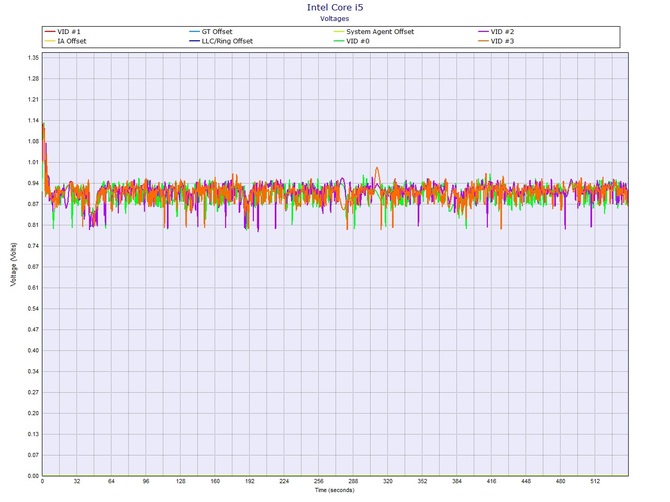Viewport: 670px width, 502px height.
Task: Select the VID #0 legend entry
Action: (x=351, y=41)
